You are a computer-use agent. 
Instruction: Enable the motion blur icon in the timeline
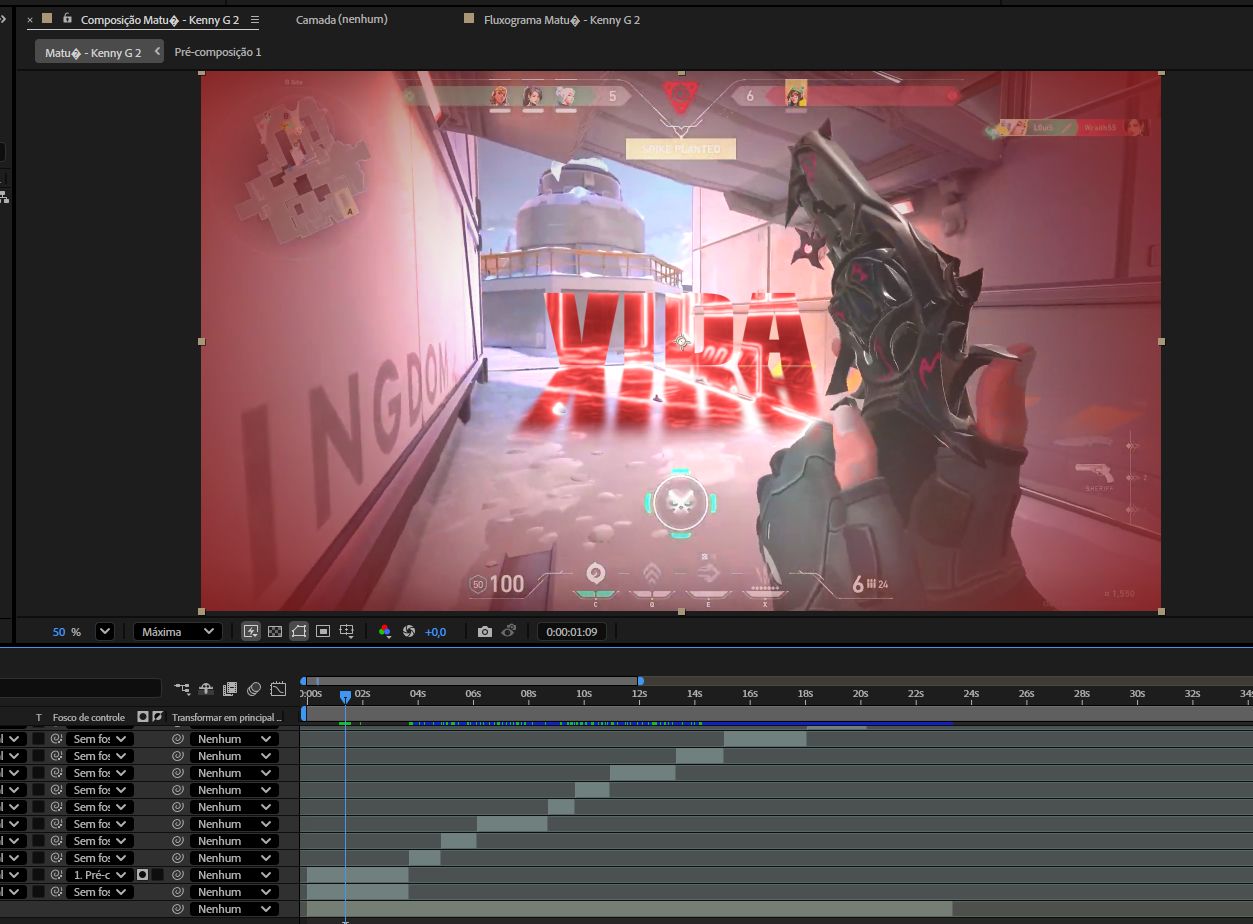tap(254, 688)
